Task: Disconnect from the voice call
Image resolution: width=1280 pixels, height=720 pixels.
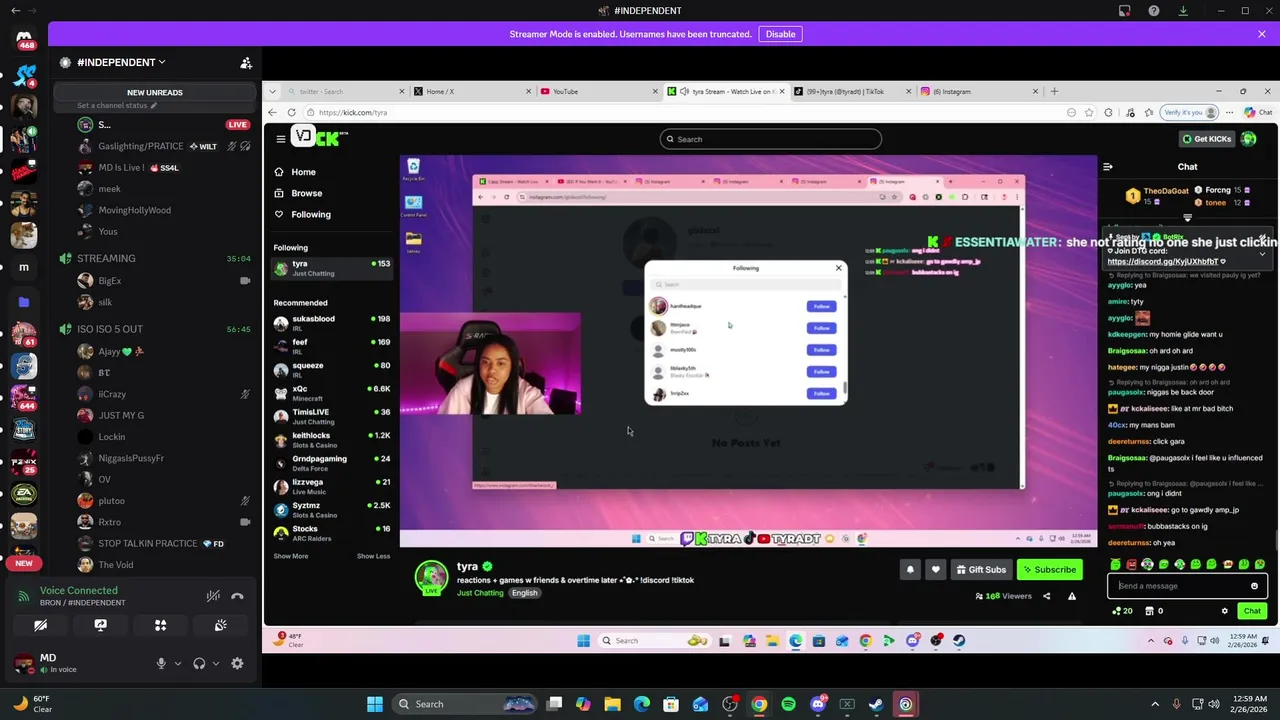Action: pos(237,596)
